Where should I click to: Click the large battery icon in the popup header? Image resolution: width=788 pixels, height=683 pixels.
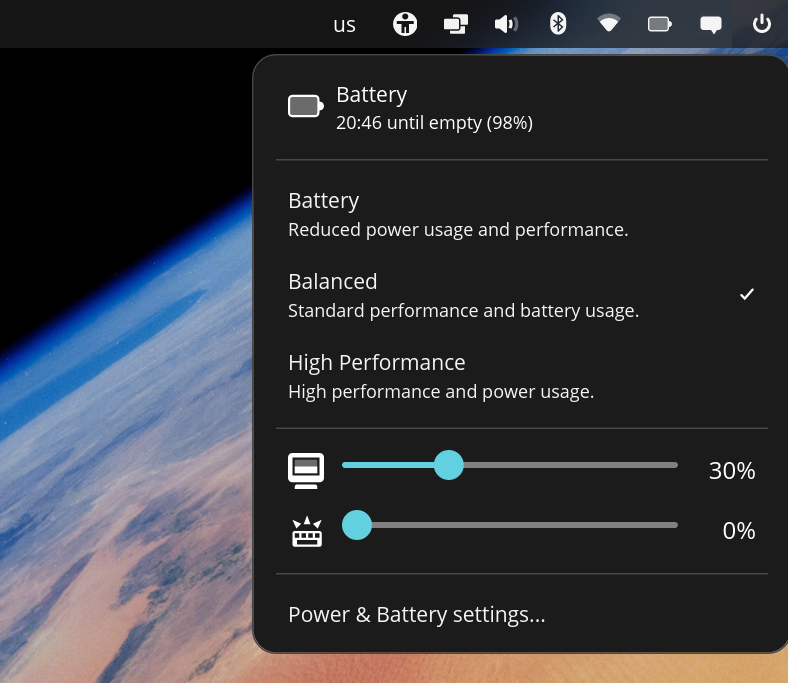(306, 106)
